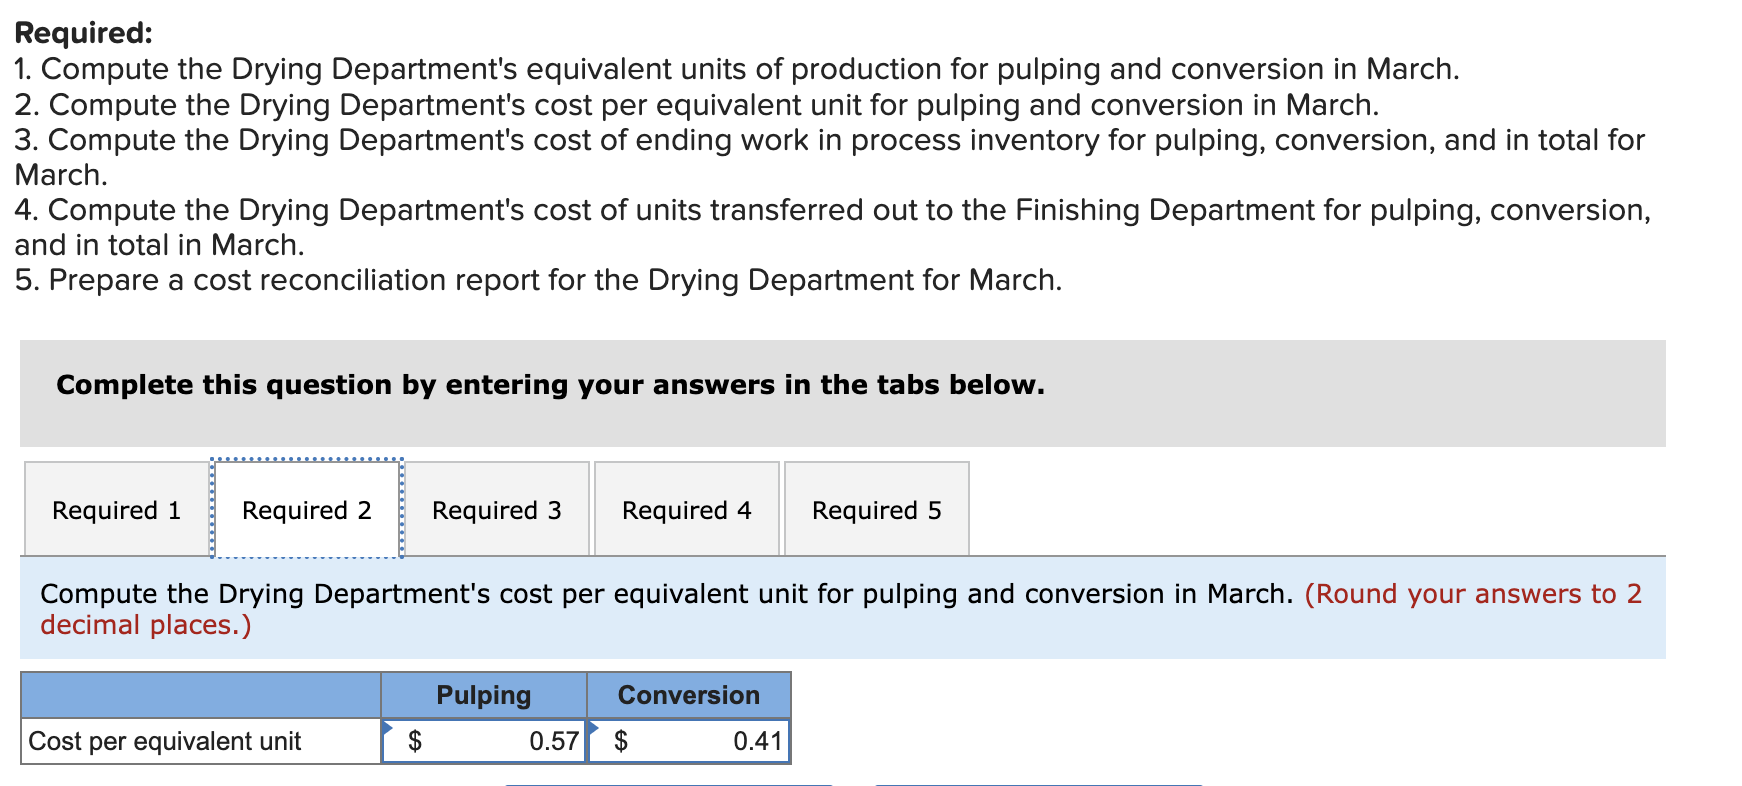The width and height of the screenshot is (1742, 786).
Task: Switch to the Required 3 tab
Action: click(496, 510)
